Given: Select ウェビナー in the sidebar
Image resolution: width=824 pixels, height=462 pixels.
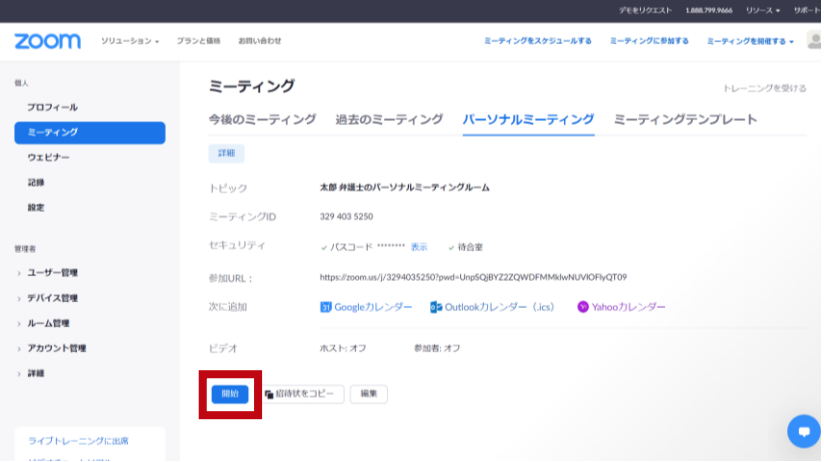Looking at the screenshot, I should pos(49,157).
